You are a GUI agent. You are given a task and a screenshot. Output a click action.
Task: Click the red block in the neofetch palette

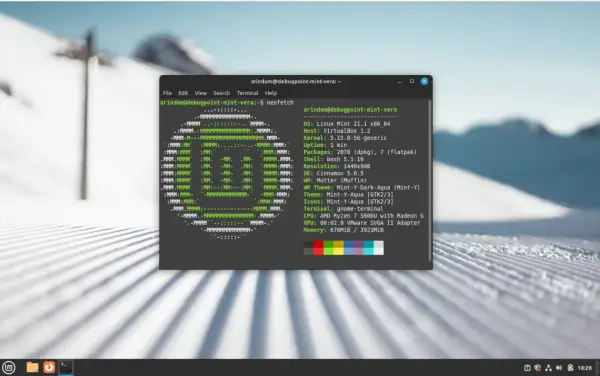(318, 248)
